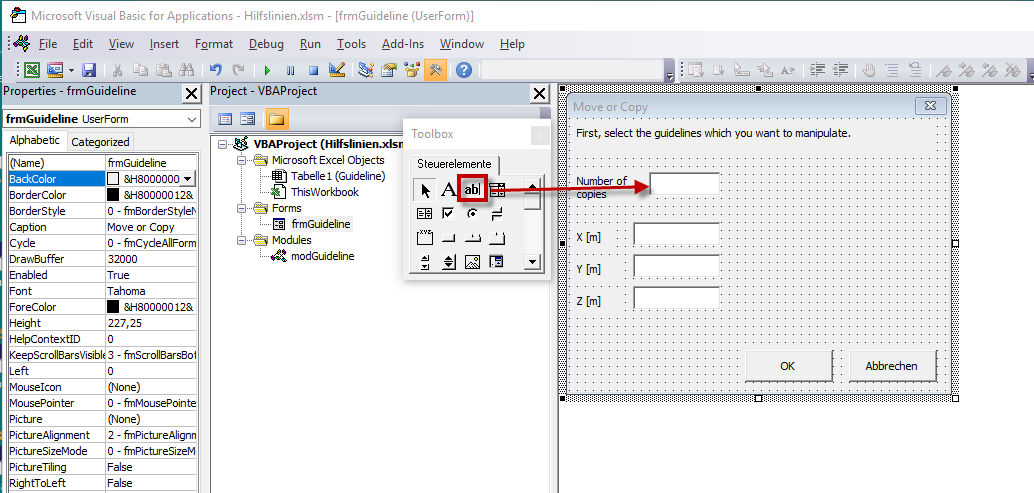
Task: Click the Outdent icon in Edit toolbar
Action: click(840, 69)
